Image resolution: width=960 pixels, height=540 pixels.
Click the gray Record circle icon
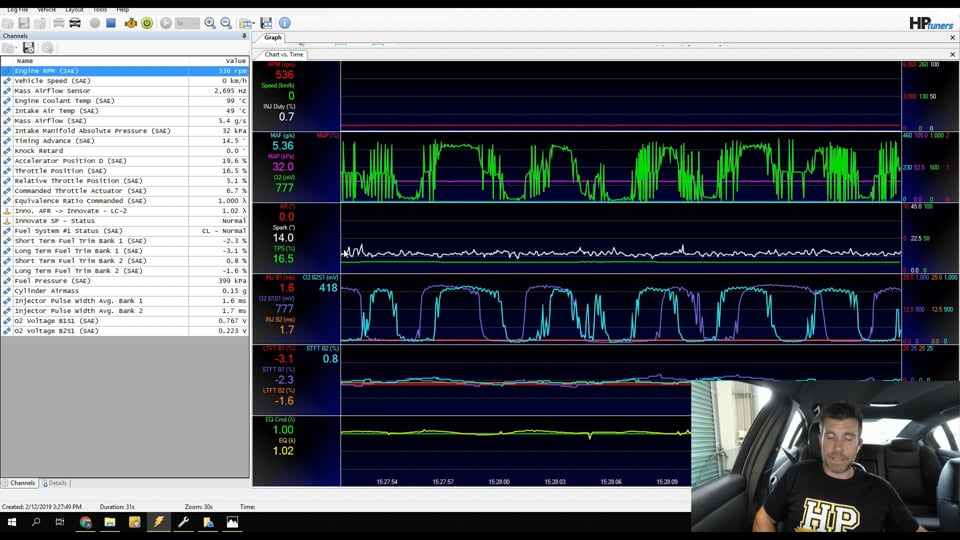click(x=95, y=23)
